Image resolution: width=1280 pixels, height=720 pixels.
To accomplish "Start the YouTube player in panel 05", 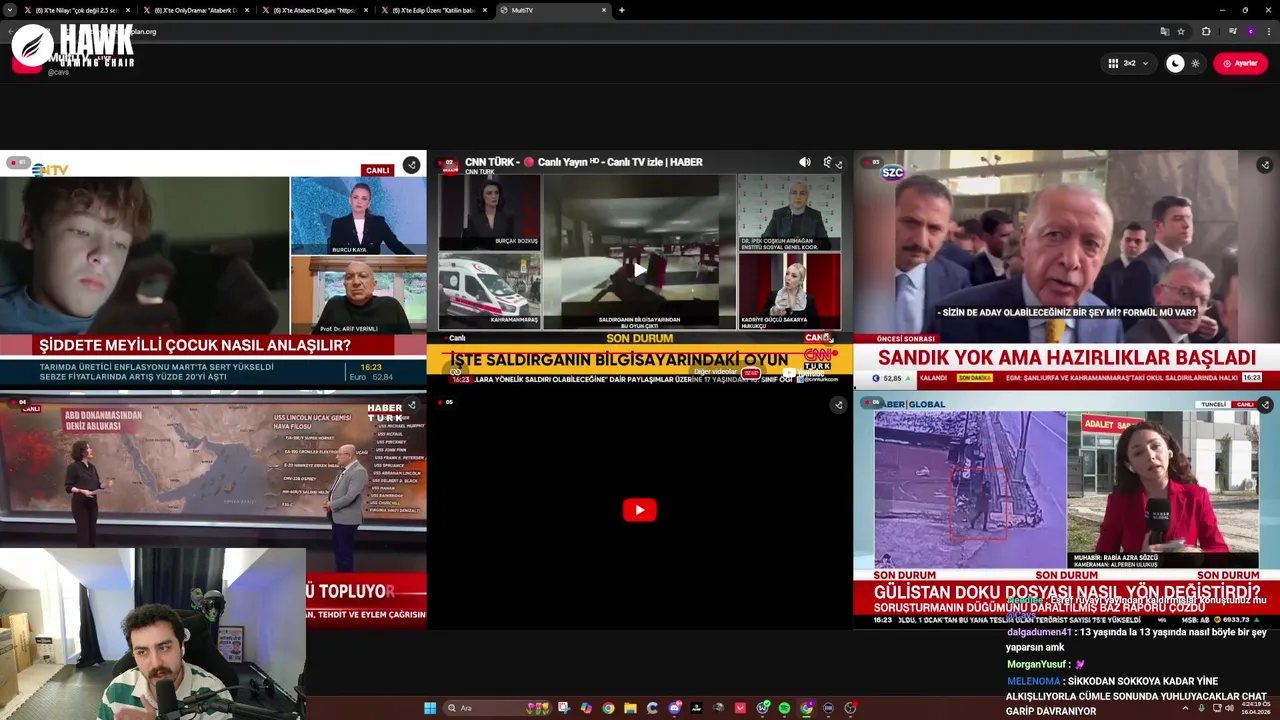I will click(x=640, y=510).
